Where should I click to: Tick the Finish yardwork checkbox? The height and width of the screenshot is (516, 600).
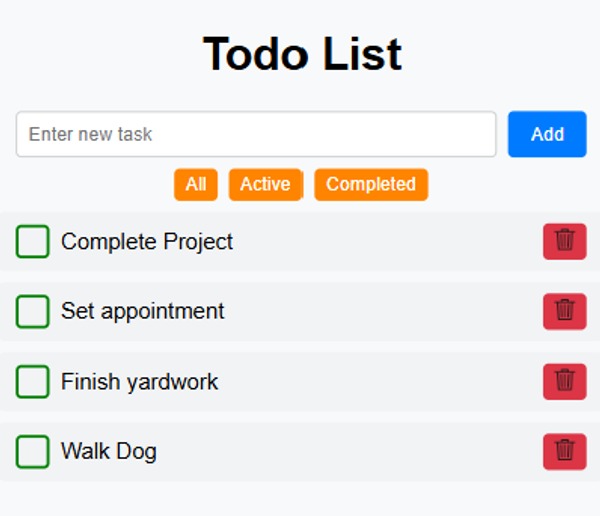coord(33,381)
